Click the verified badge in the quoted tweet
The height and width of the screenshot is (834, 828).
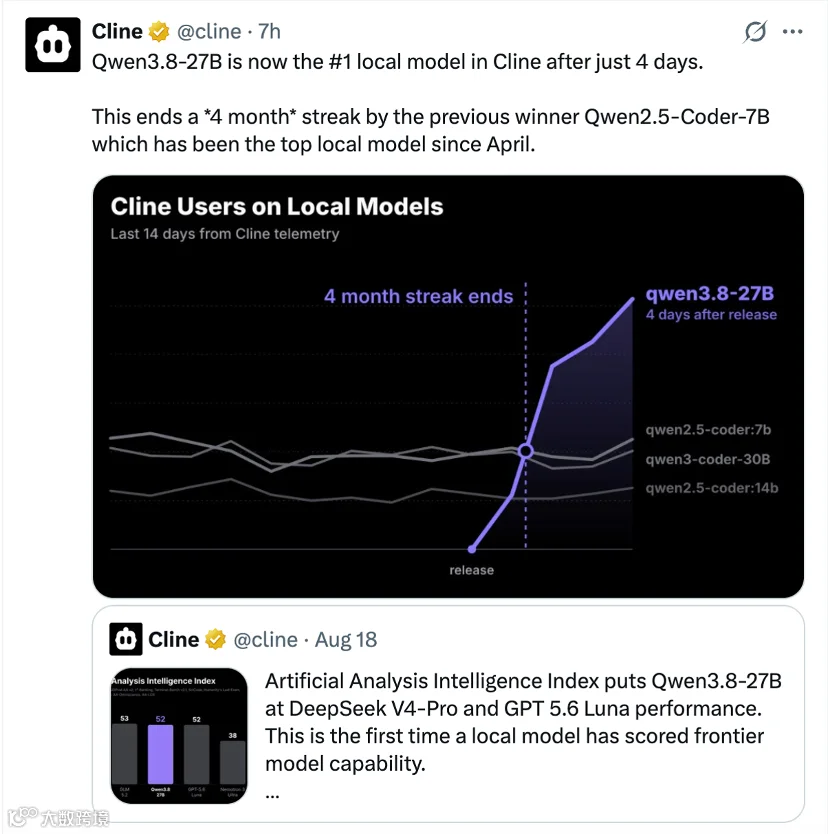pos(215,639)
